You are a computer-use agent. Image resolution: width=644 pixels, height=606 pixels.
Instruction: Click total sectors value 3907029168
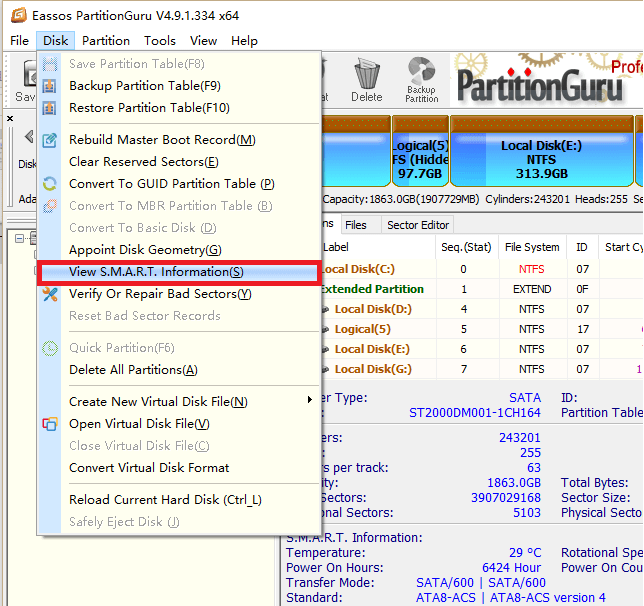(x=506, y=498)
